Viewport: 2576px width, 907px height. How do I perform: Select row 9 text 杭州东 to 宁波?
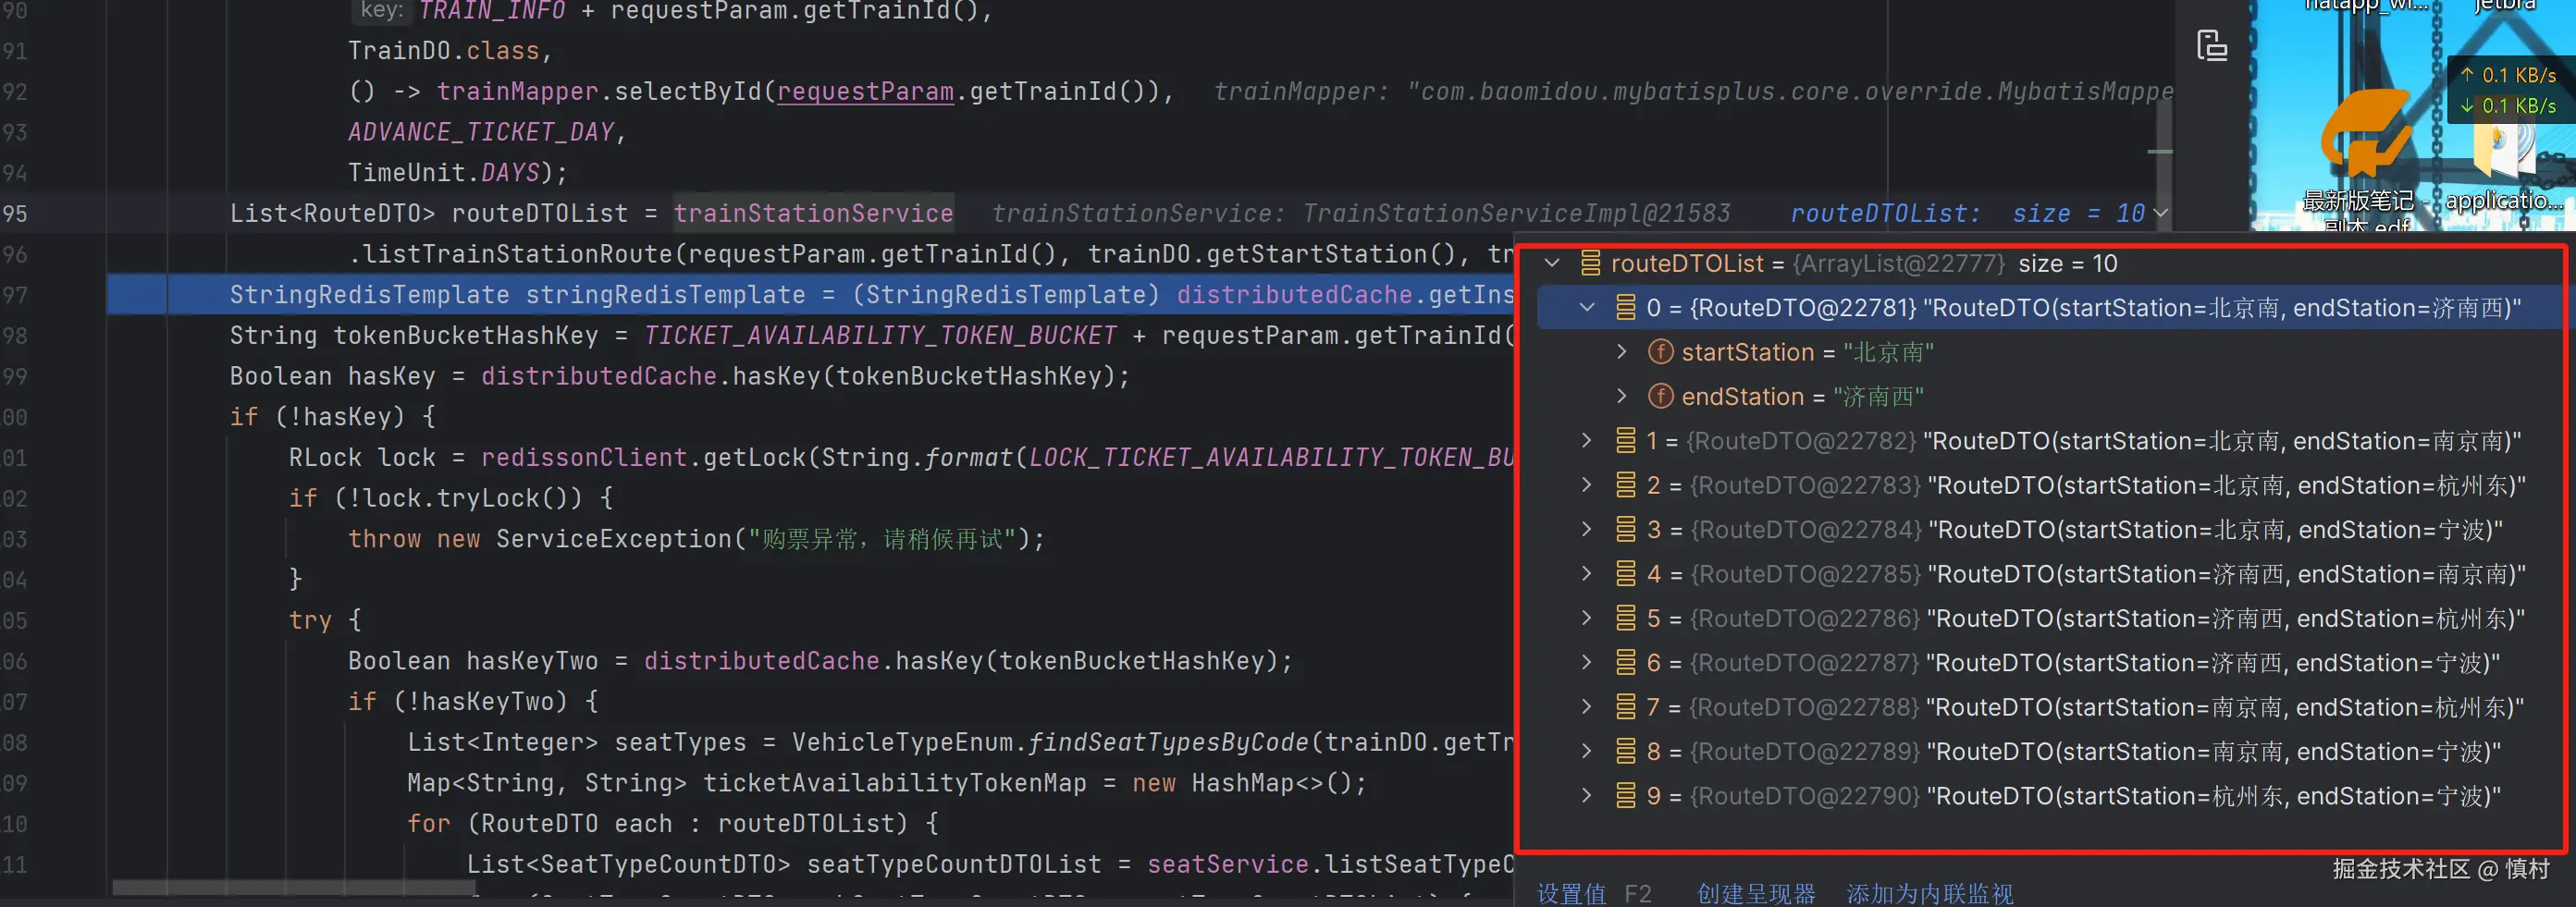pos(2214,796)
